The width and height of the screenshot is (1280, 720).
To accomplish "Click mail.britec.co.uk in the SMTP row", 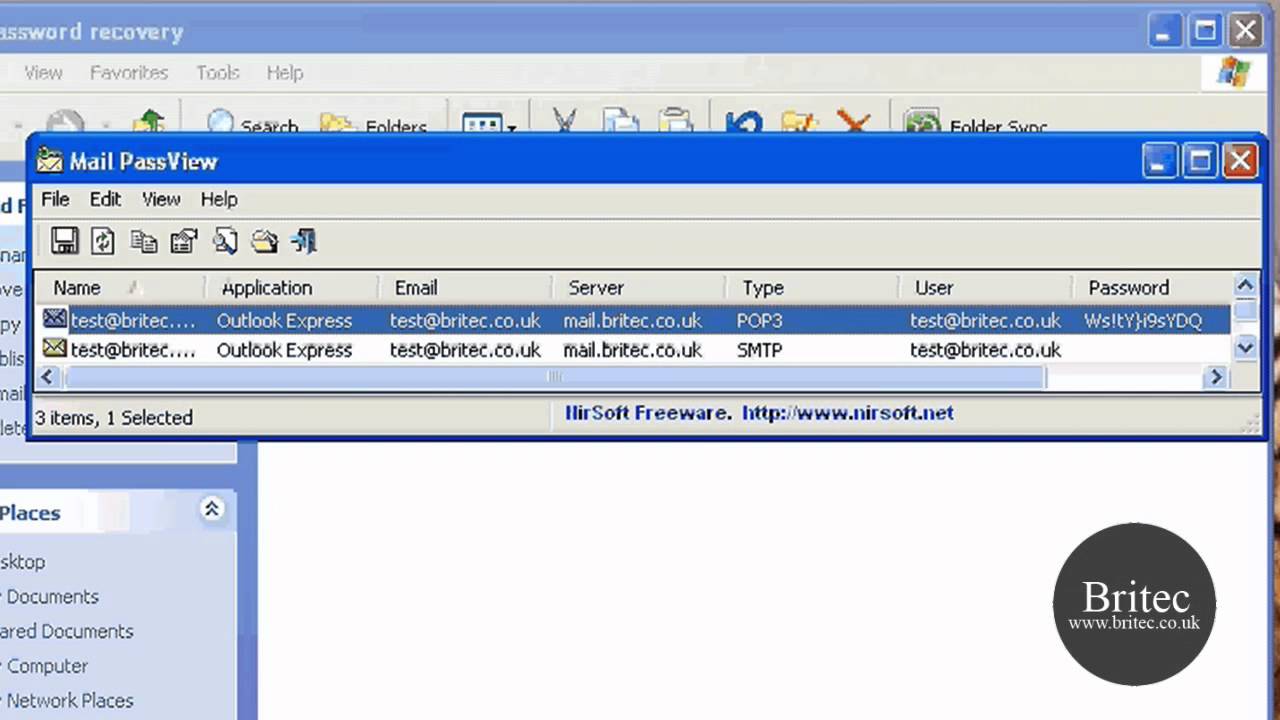I will click(633, 350).
